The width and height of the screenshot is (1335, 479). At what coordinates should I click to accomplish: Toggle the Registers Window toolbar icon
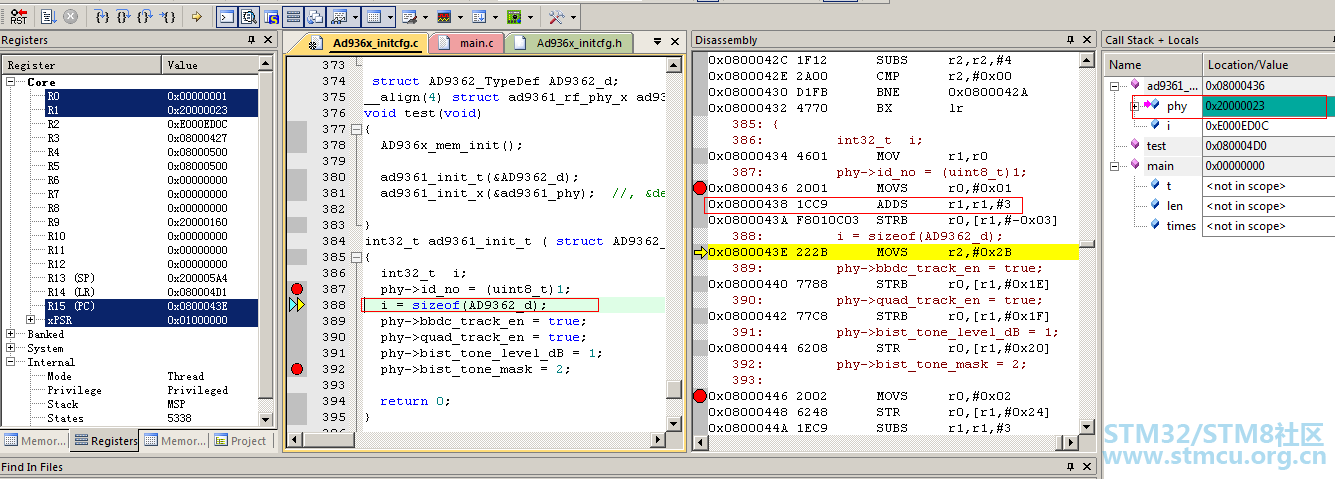tap(293, 17)
